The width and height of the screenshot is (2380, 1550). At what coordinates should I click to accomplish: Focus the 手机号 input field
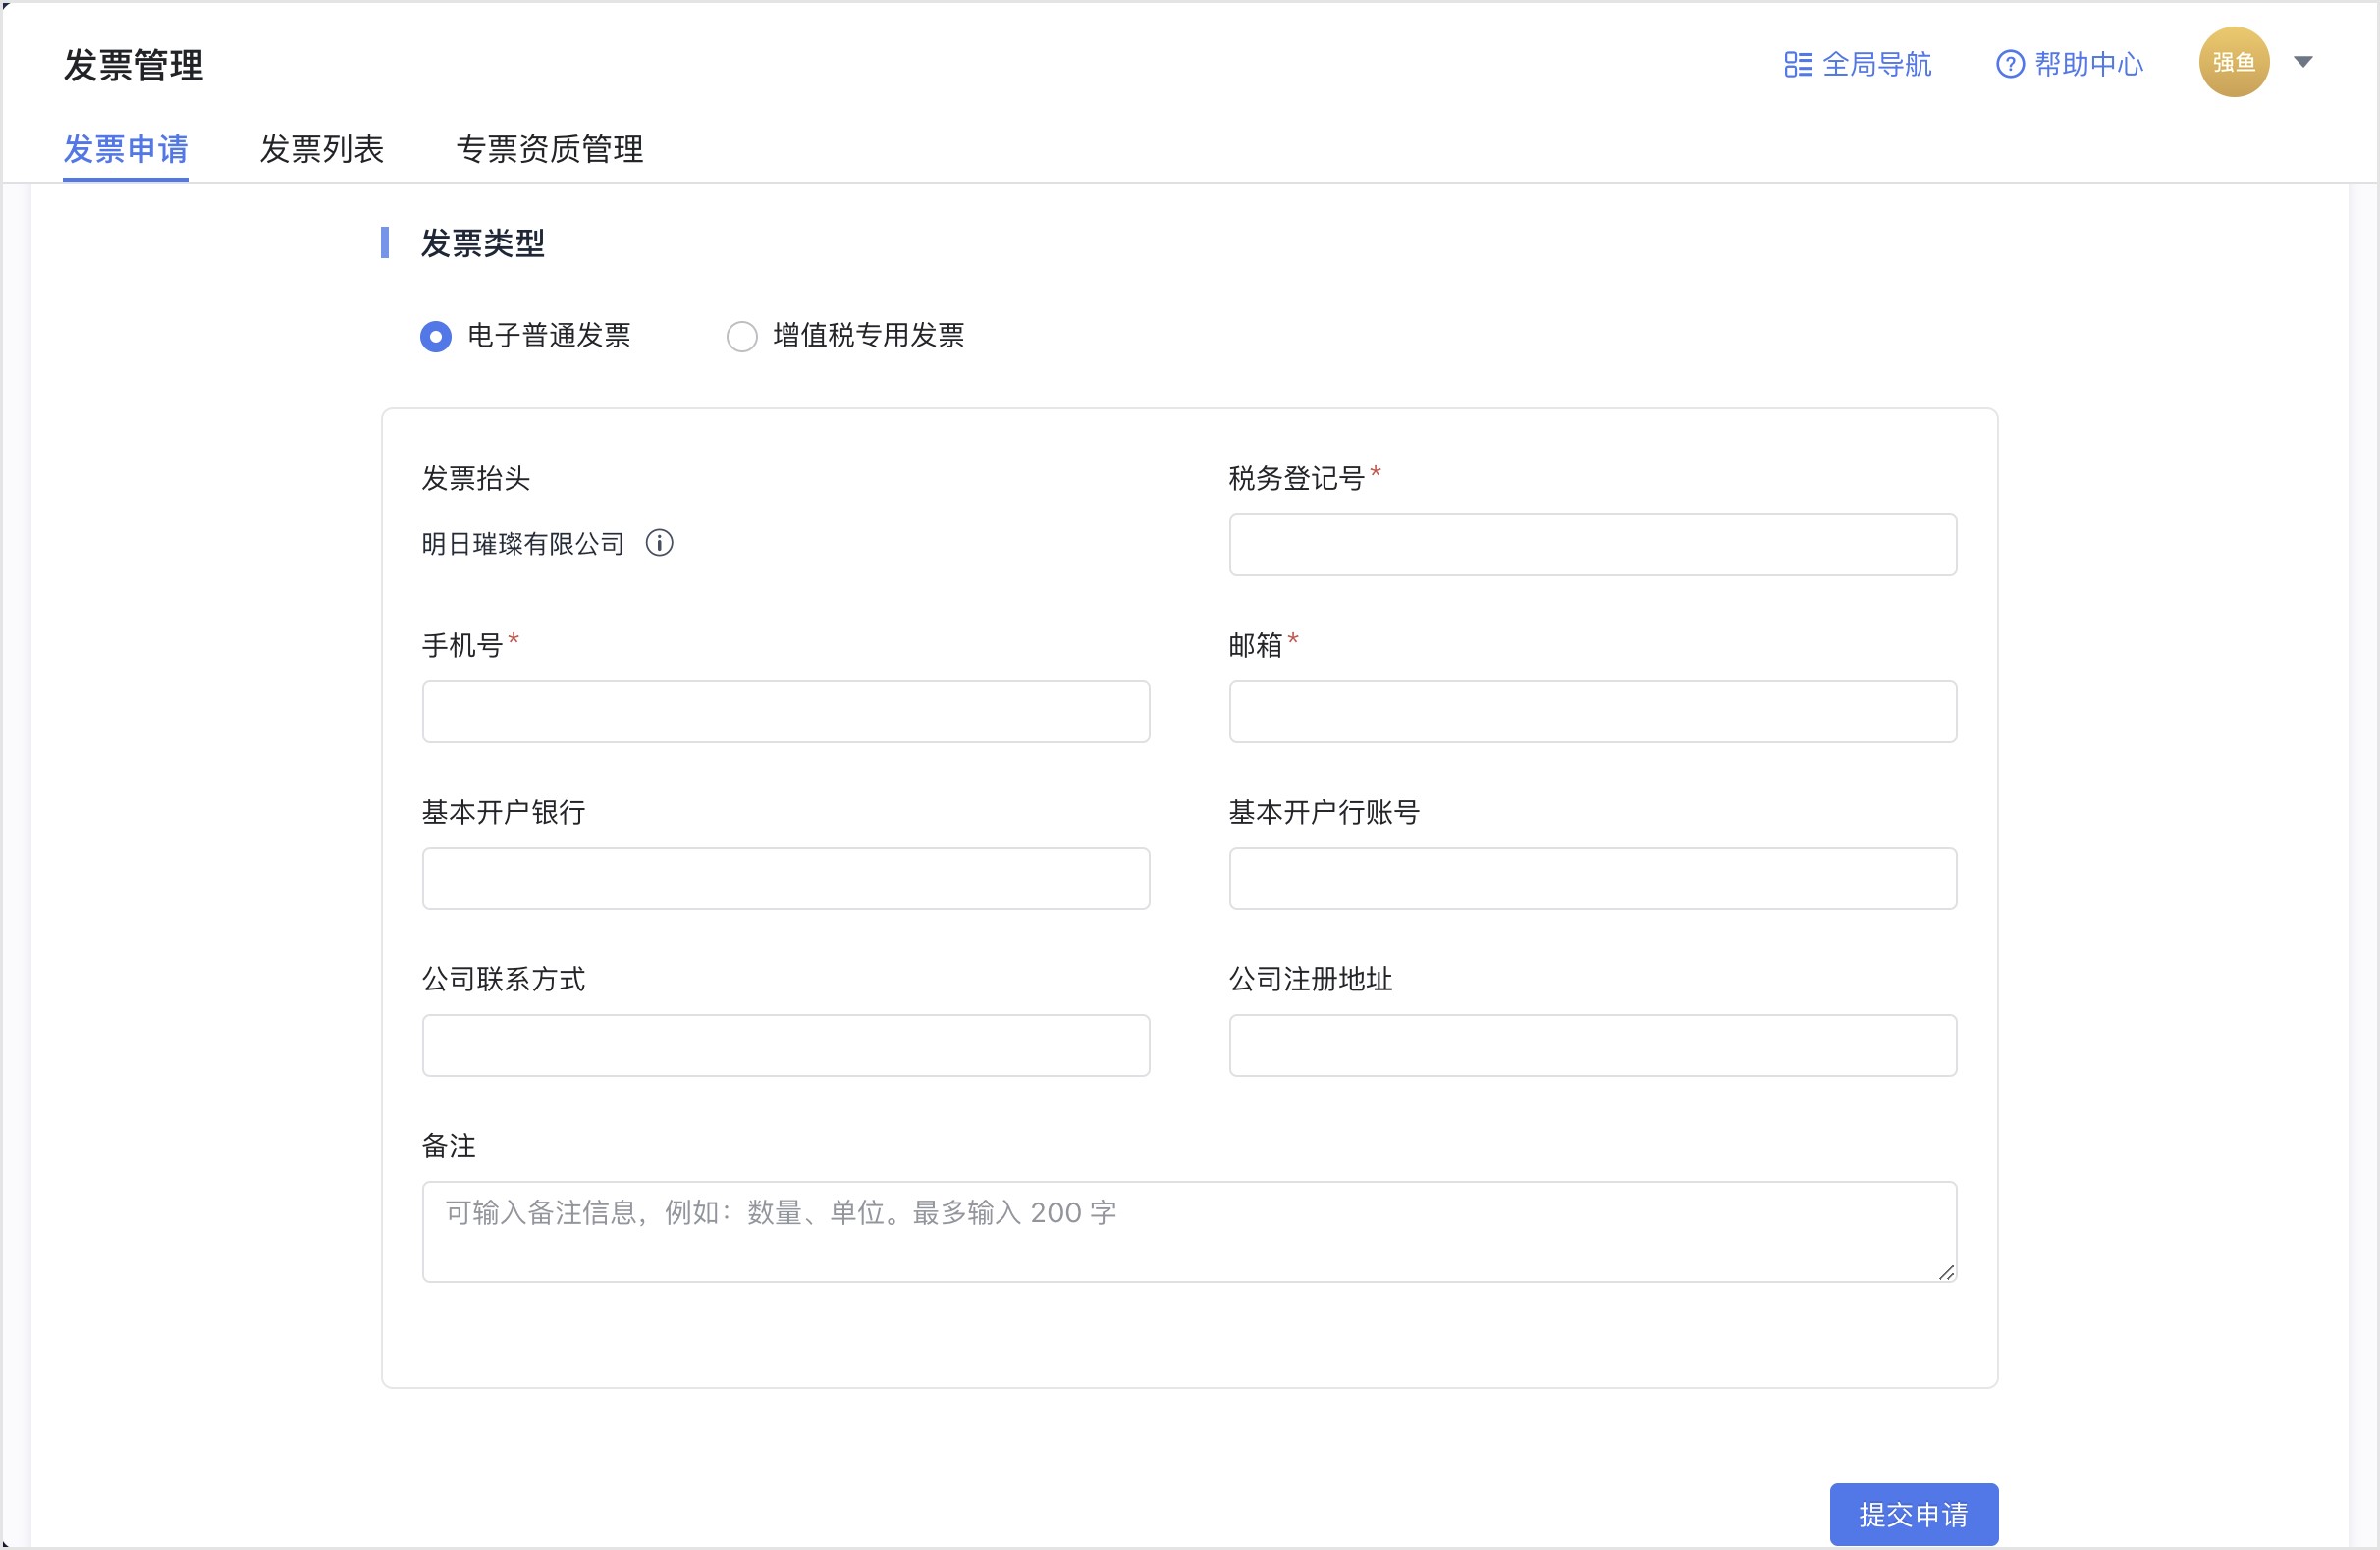click(x=786, y=711)
